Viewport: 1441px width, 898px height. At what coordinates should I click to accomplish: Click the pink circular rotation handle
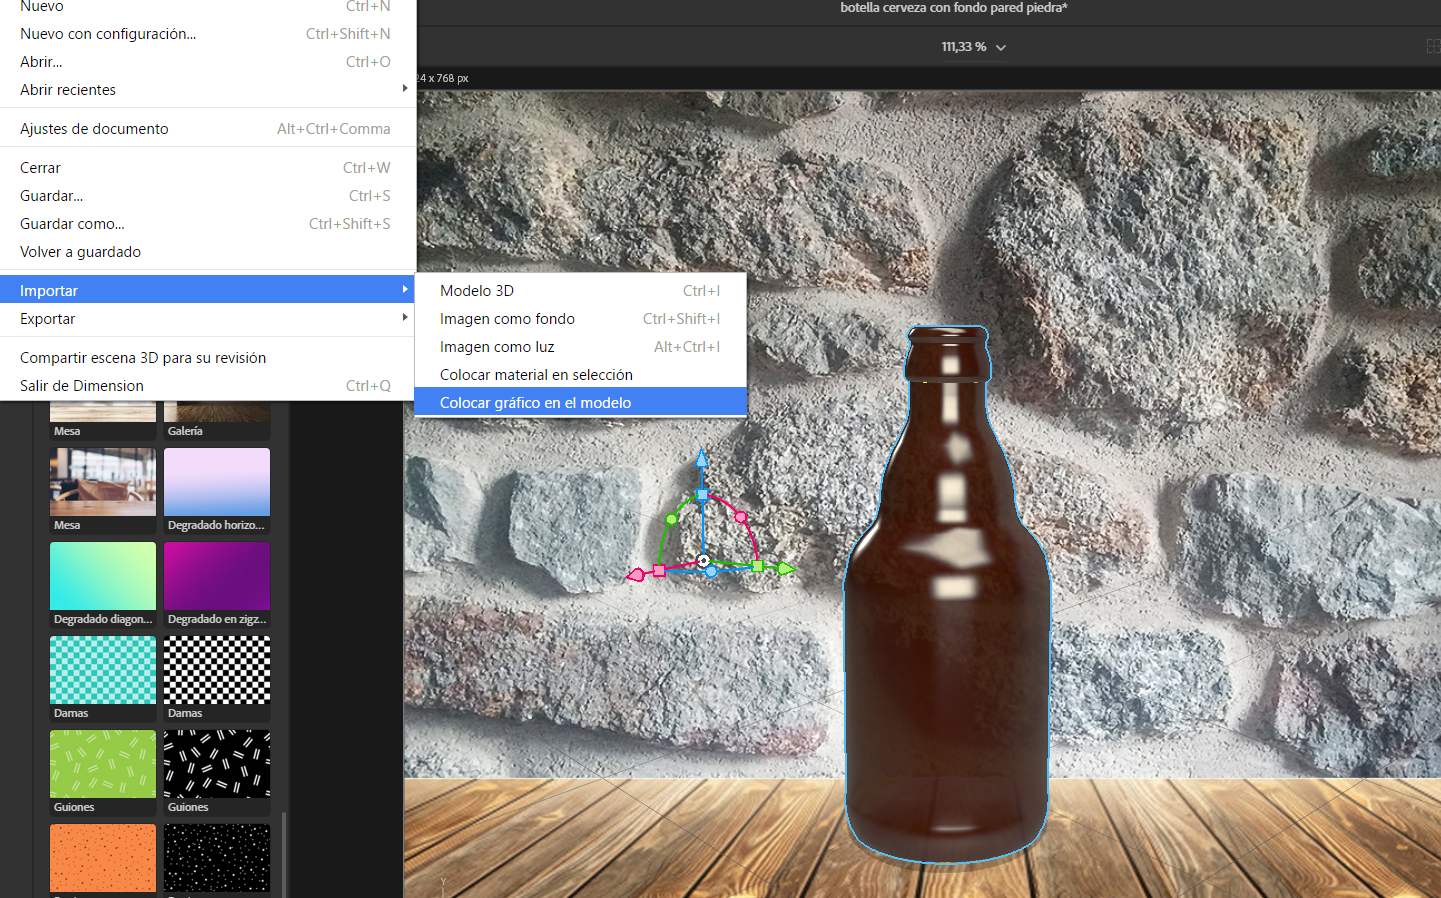pyautogui.click(x=741, y=517)
